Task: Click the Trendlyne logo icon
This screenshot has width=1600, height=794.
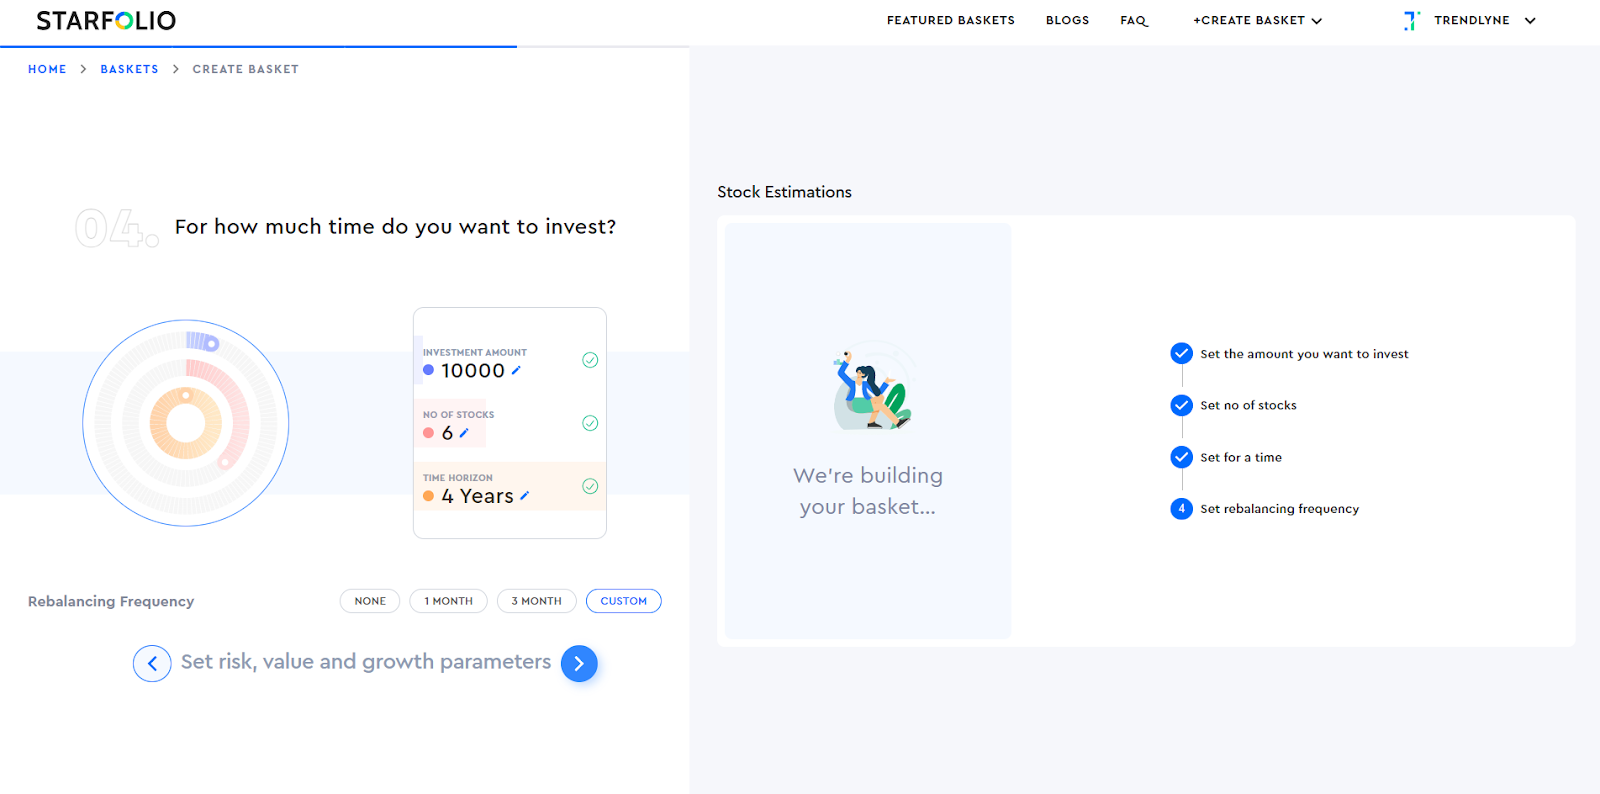Action: coord(1411,20)
